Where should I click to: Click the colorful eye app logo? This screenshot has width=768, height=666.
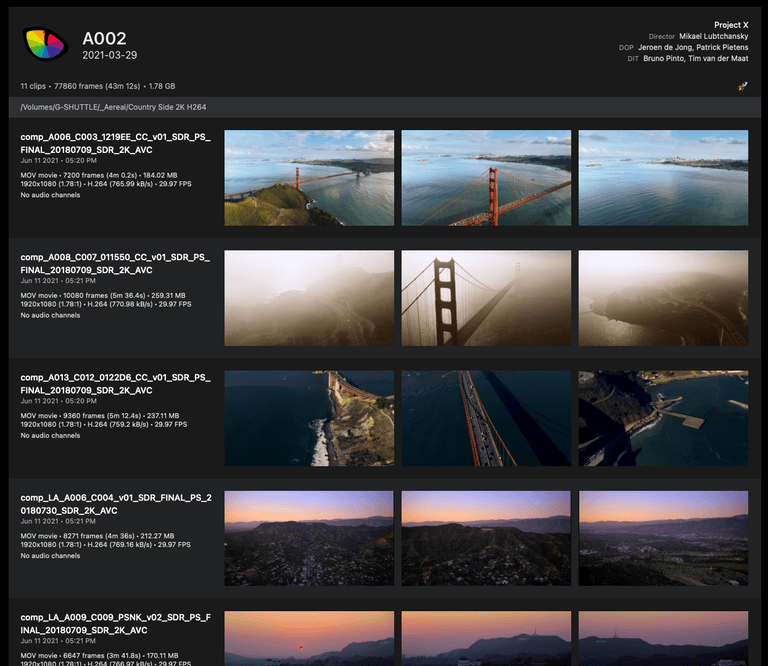coord(45,44)
